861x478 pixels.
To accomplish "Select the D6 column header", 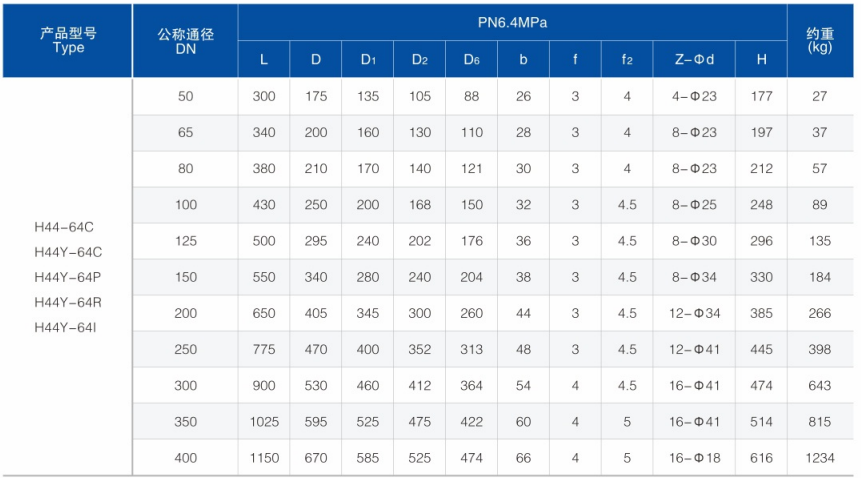I will (471, 59).
